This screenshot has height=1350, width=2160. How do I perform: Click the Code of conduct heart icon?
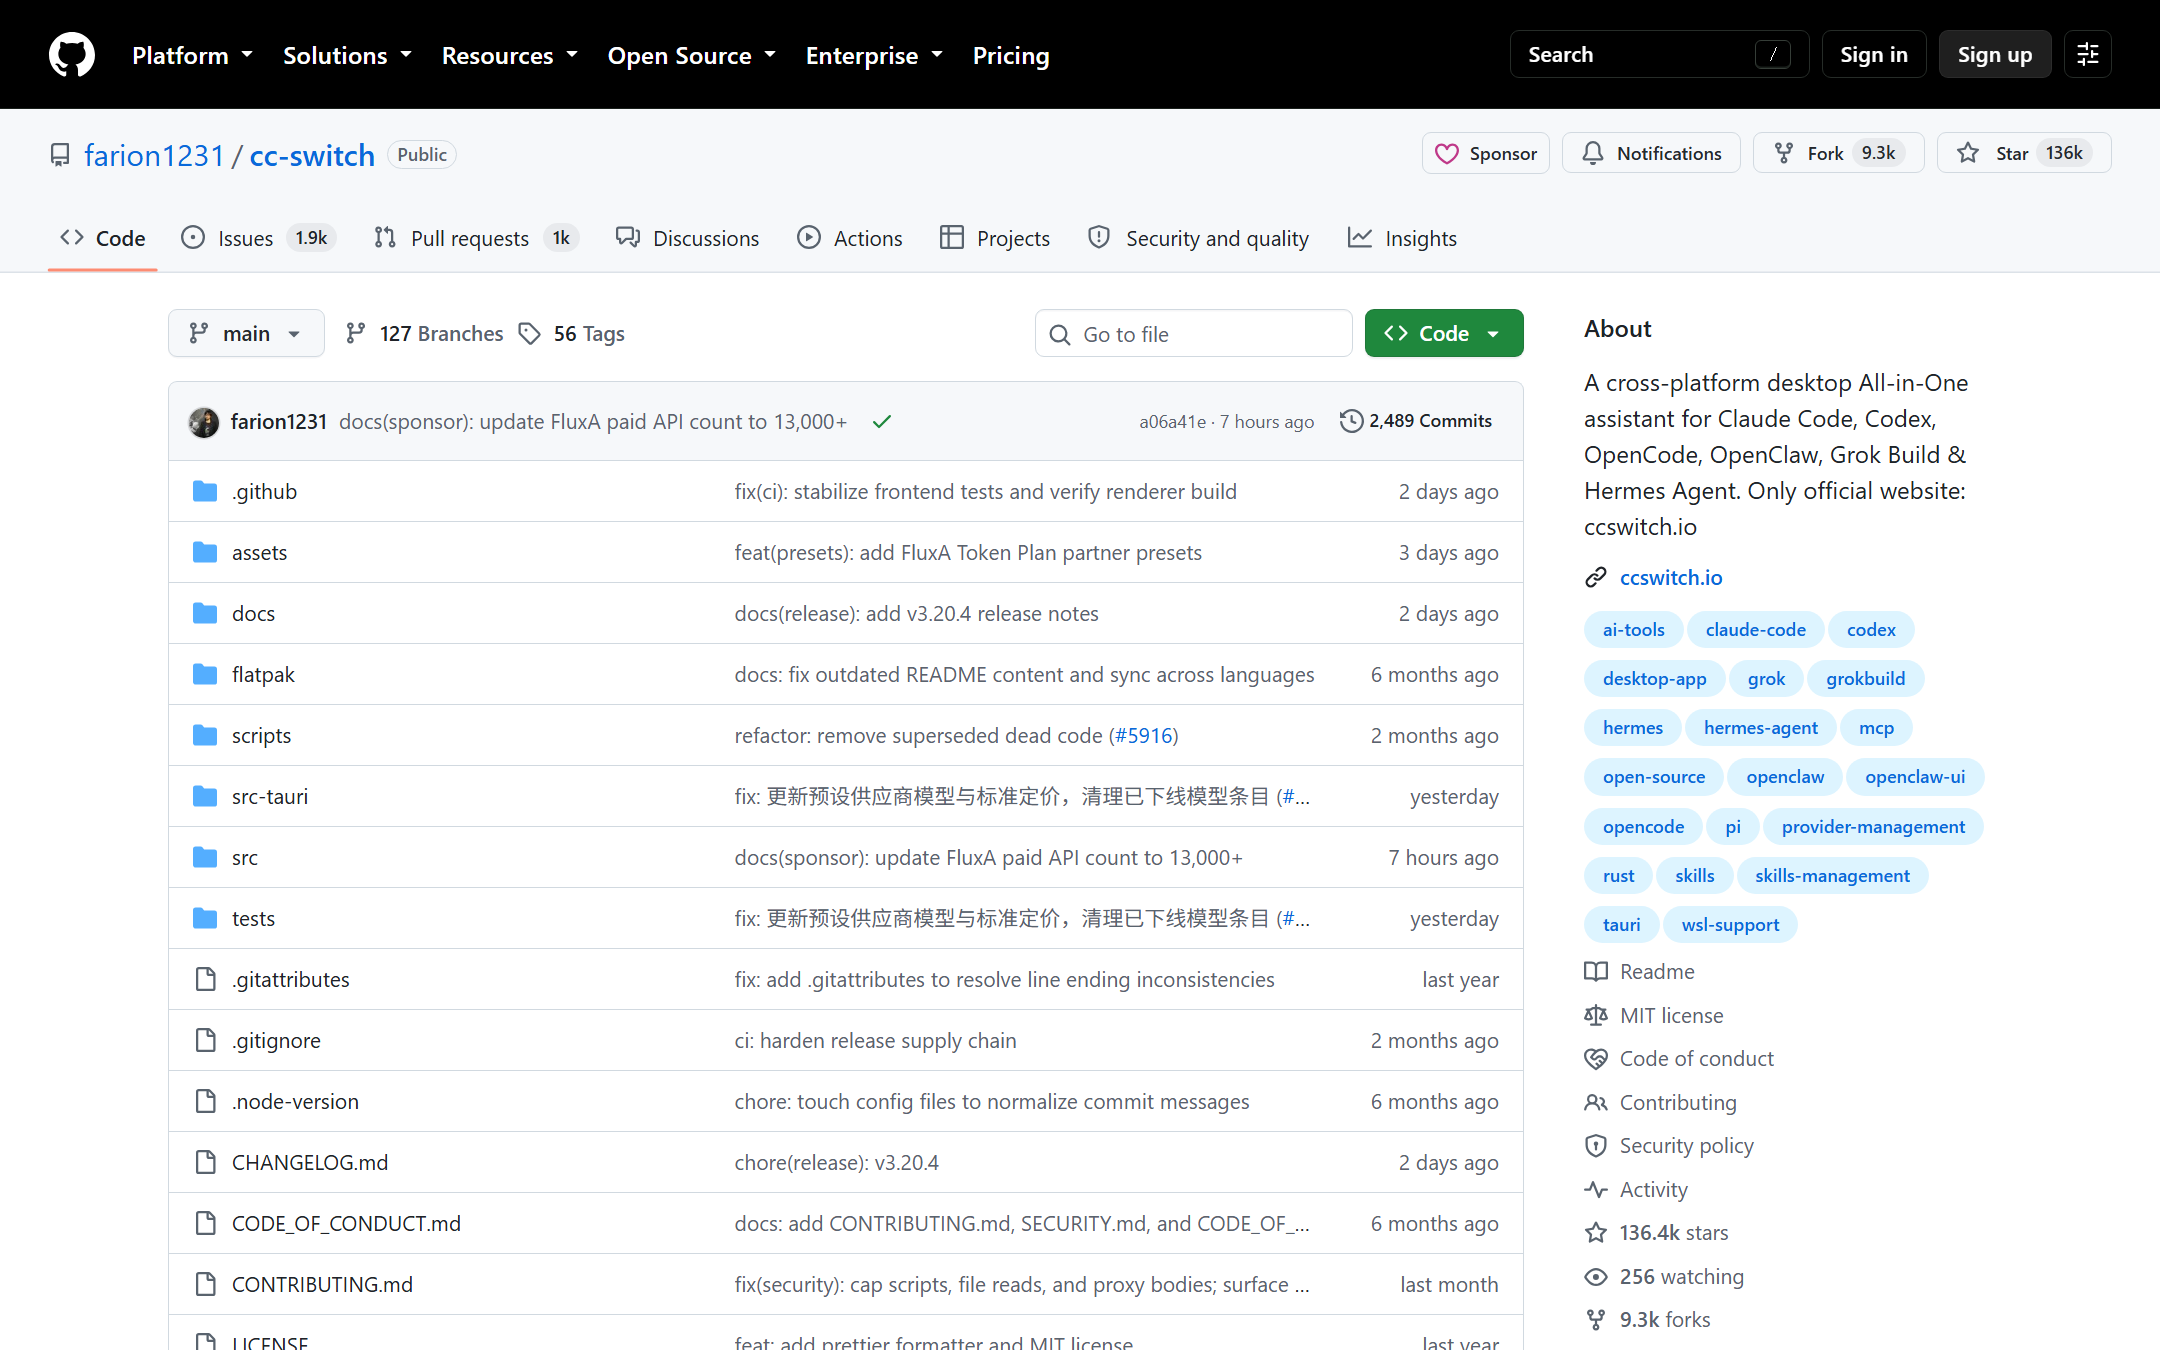1596,1058
